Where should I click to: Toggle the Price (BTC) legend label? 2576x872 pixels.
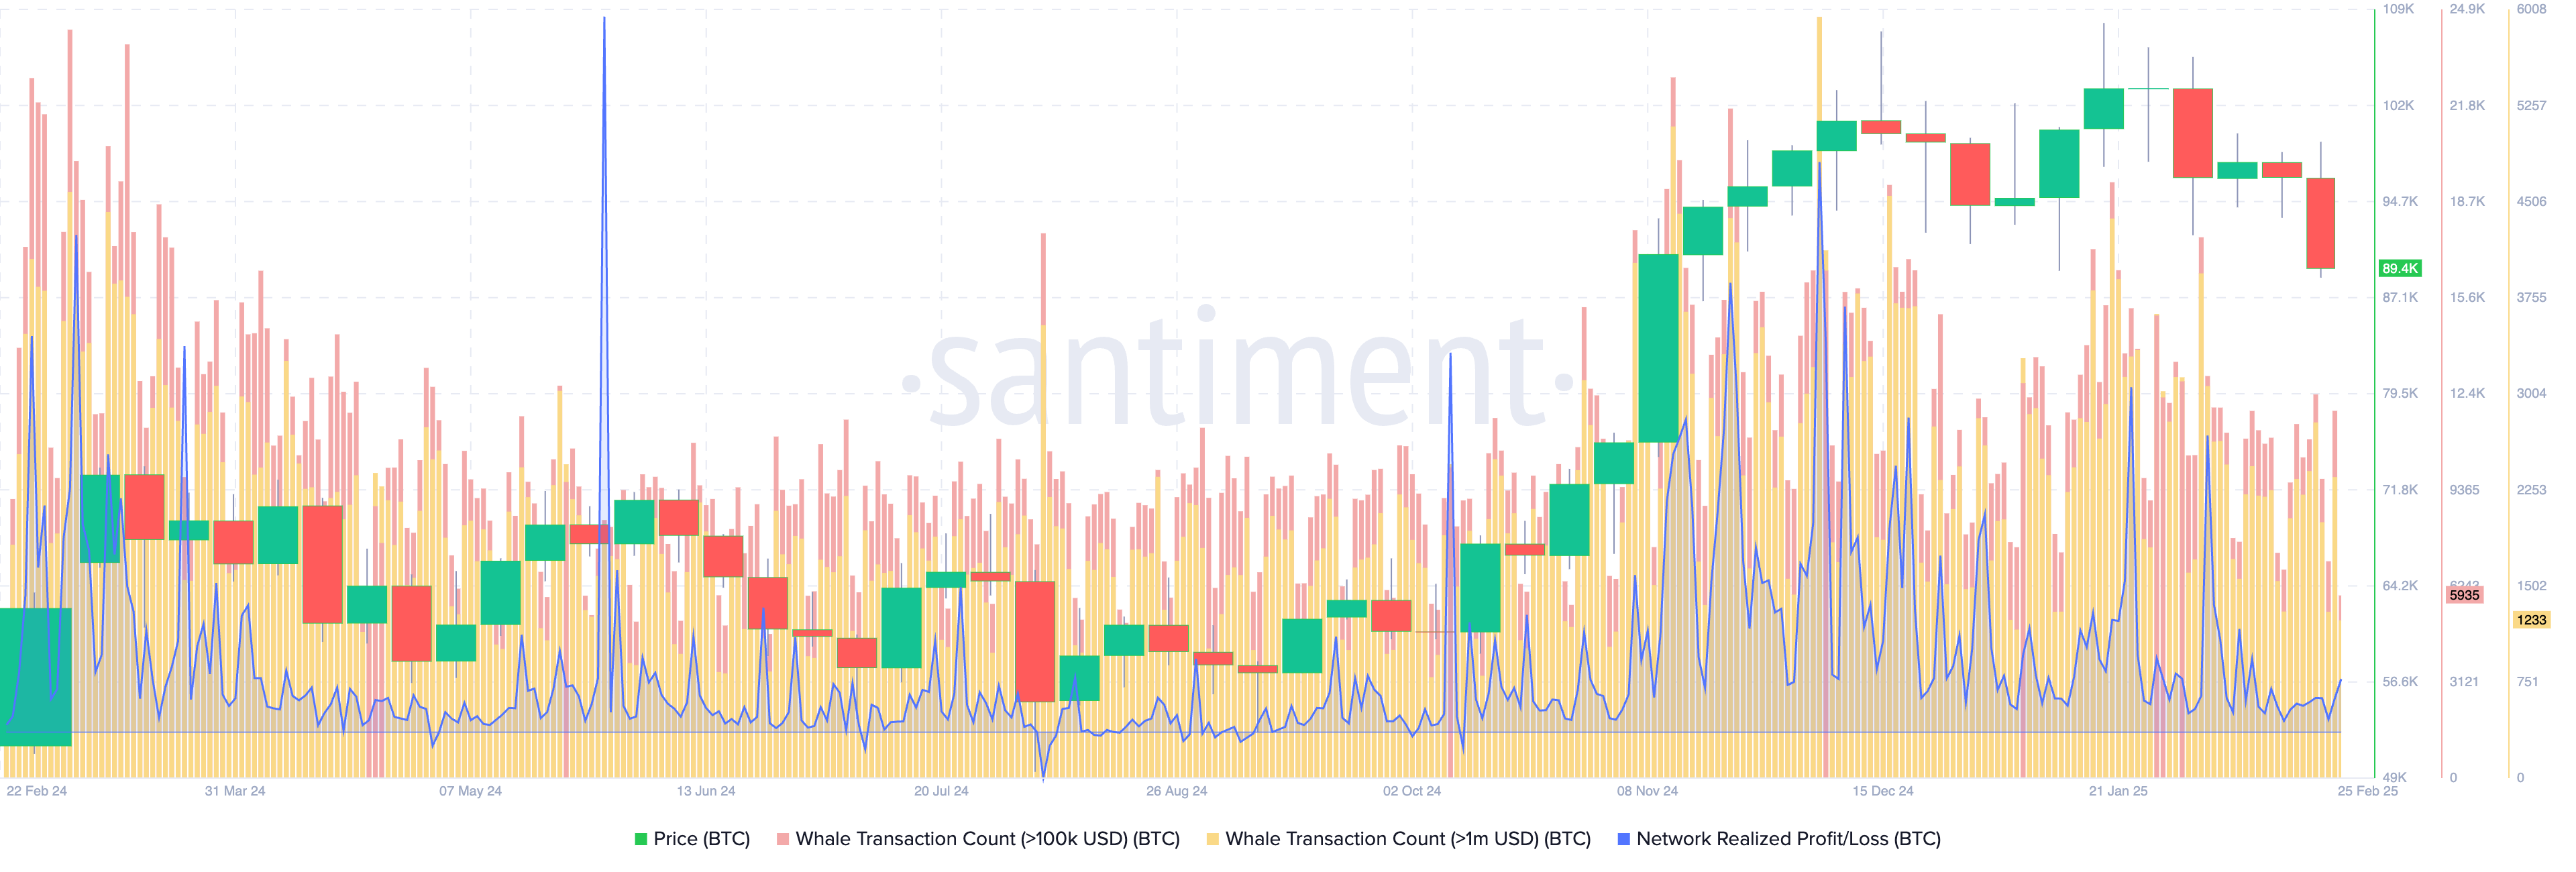pos(701,839)
